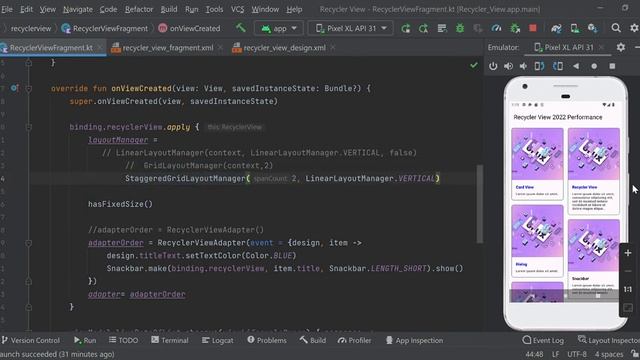Viewport: 640px width, 360px height.
Task: Rotate emulator left icon
Action: click(539, 66)
